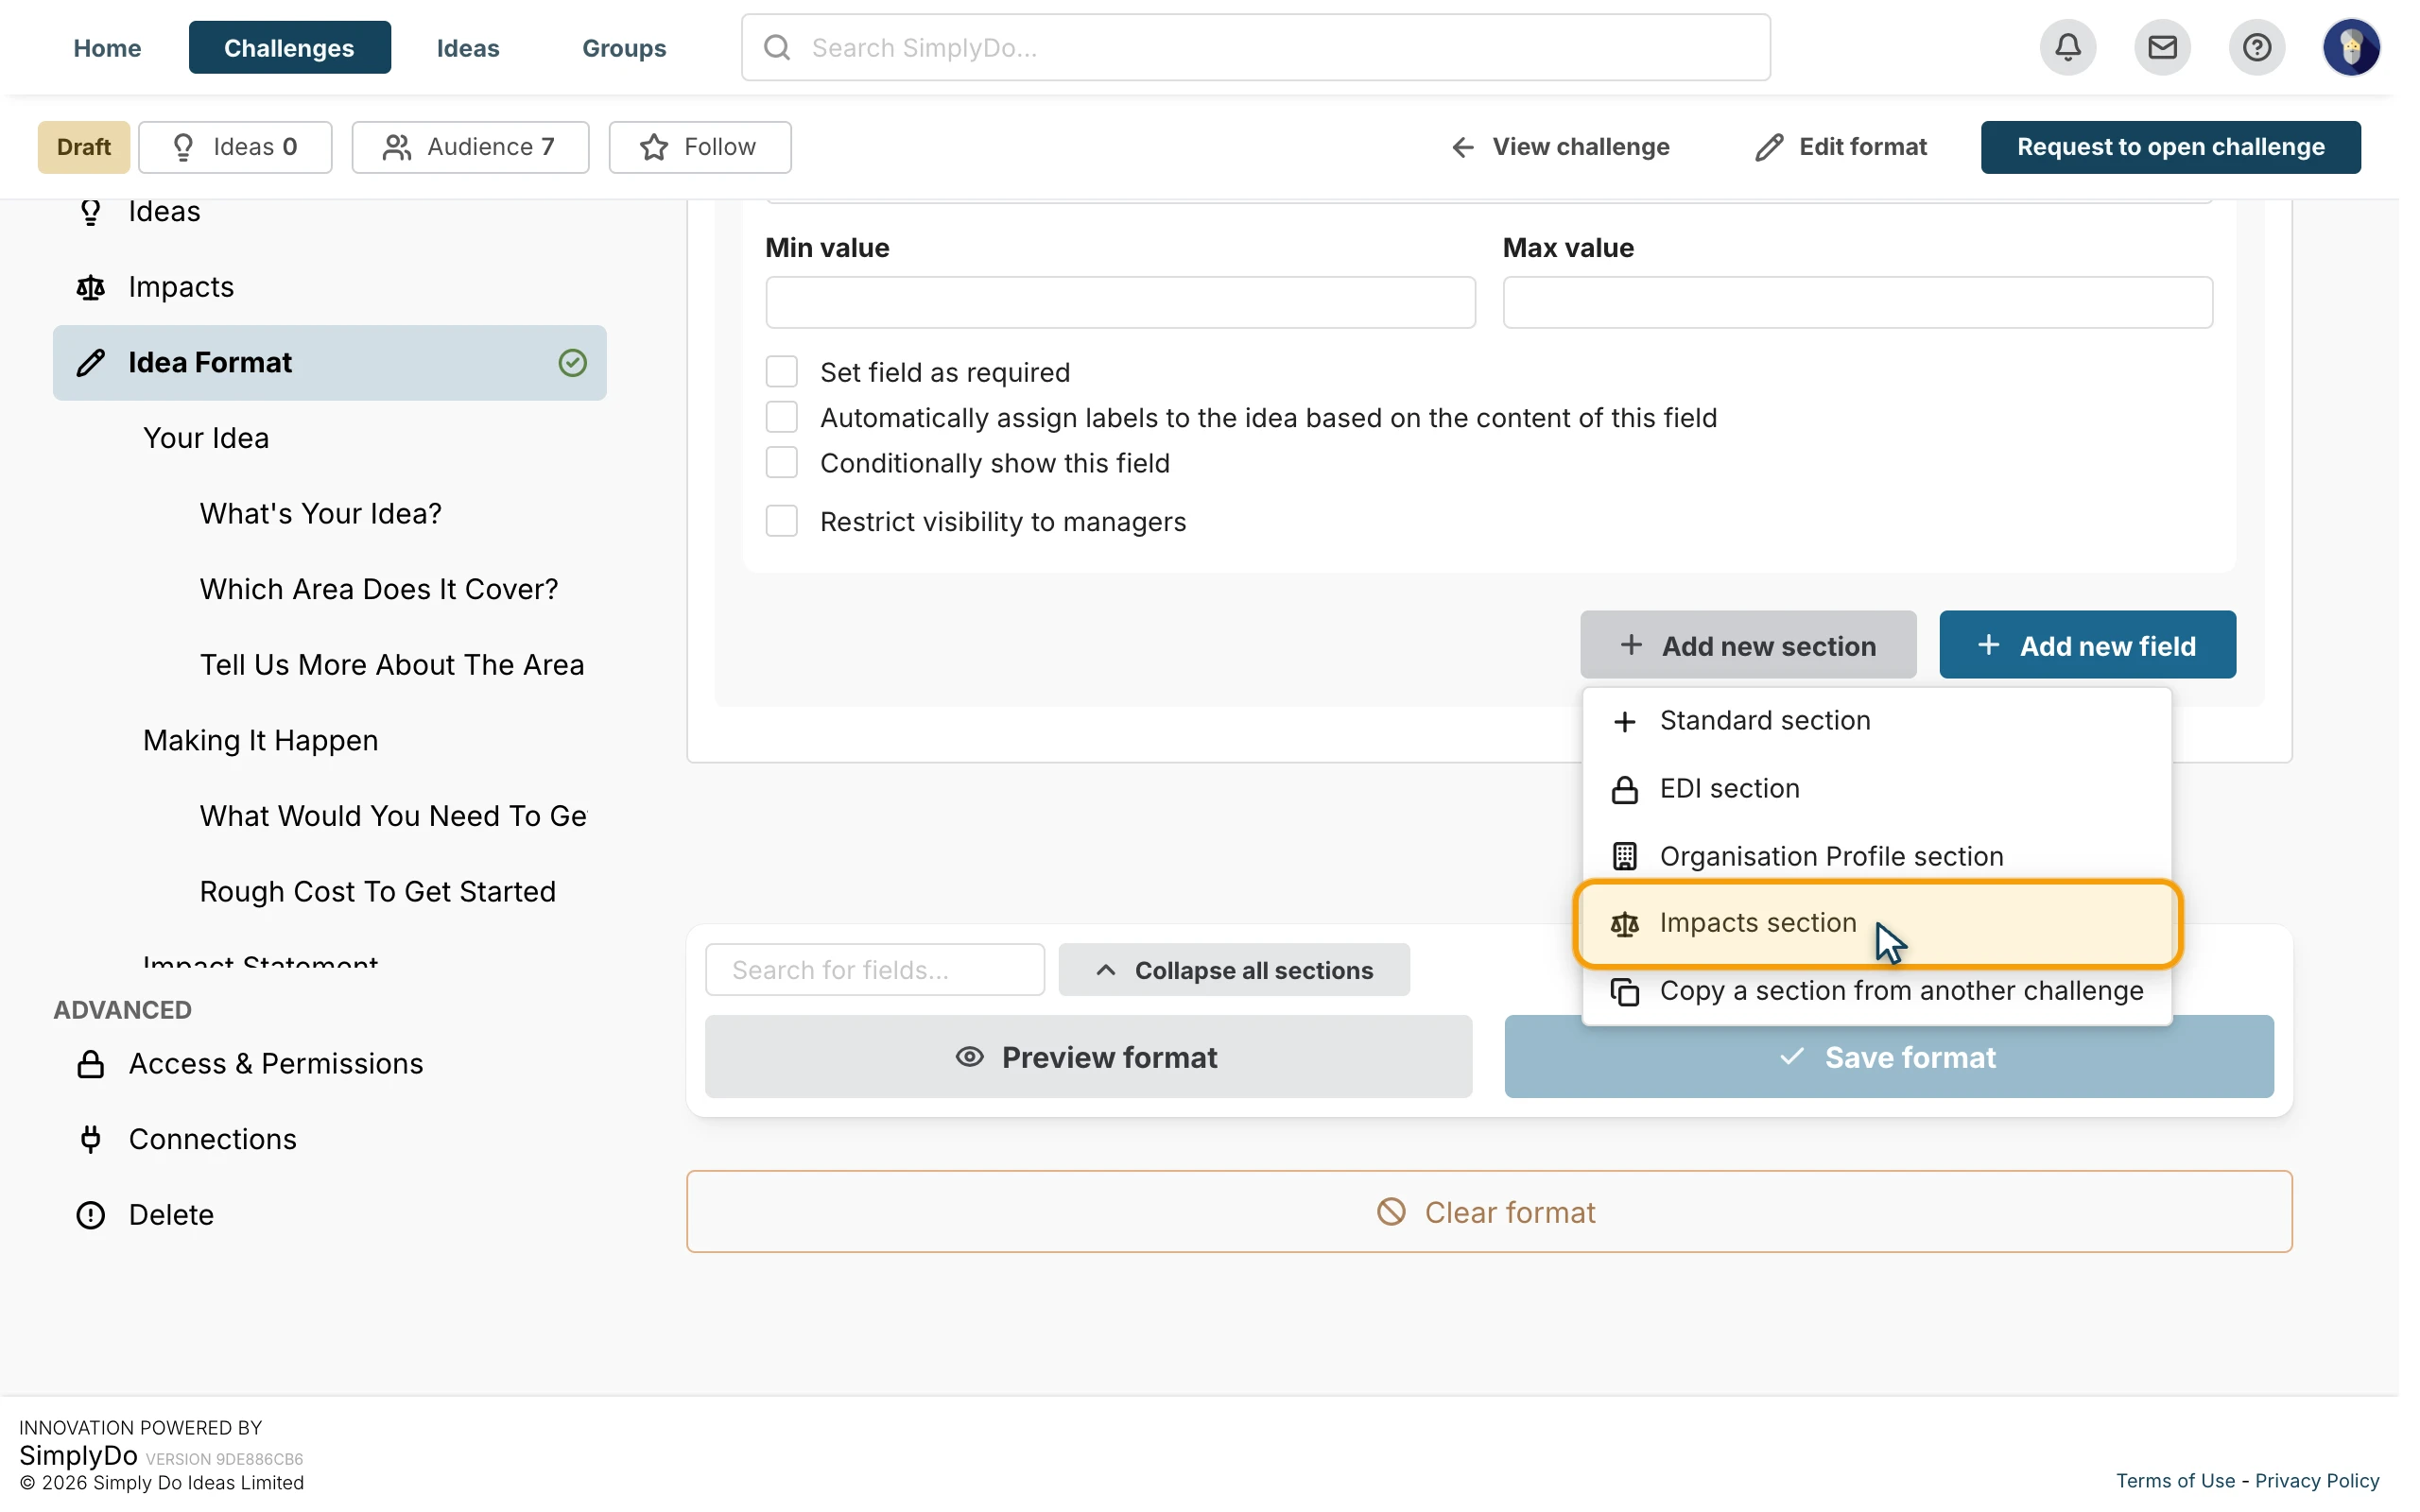Click View challenge back link
This screenshot has height=1512, width=2420.
(x=1560, y=147)
